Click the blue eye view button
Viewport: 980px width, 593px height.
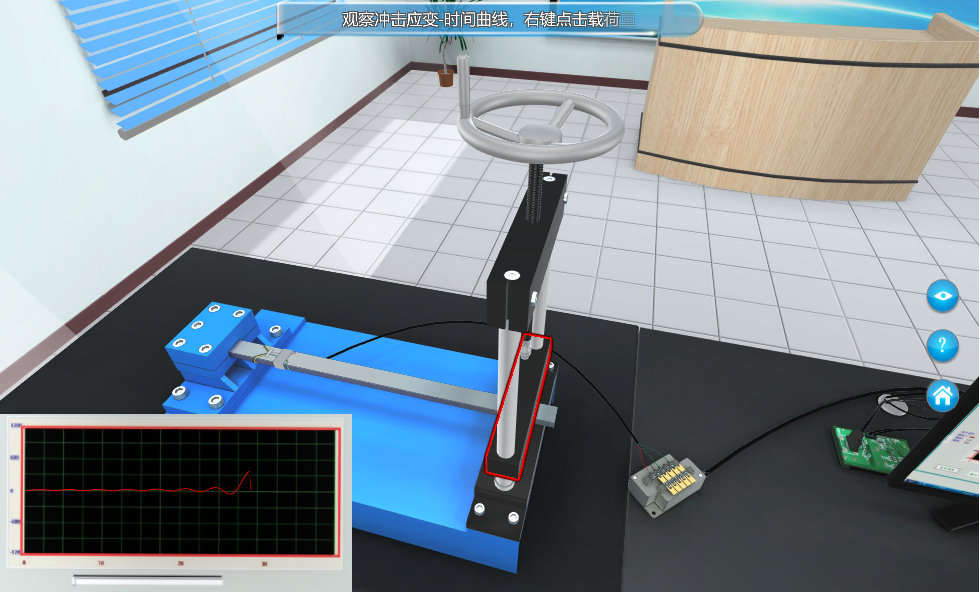[942, 296]
